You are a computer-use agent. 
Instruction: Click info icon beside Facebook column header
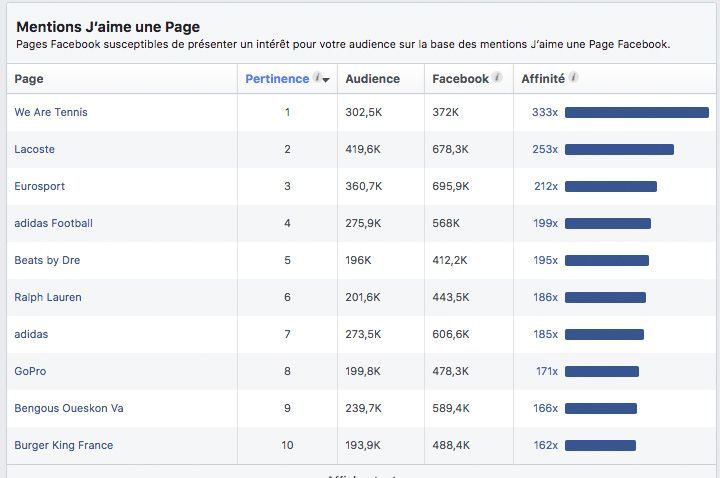coord(497,78)
